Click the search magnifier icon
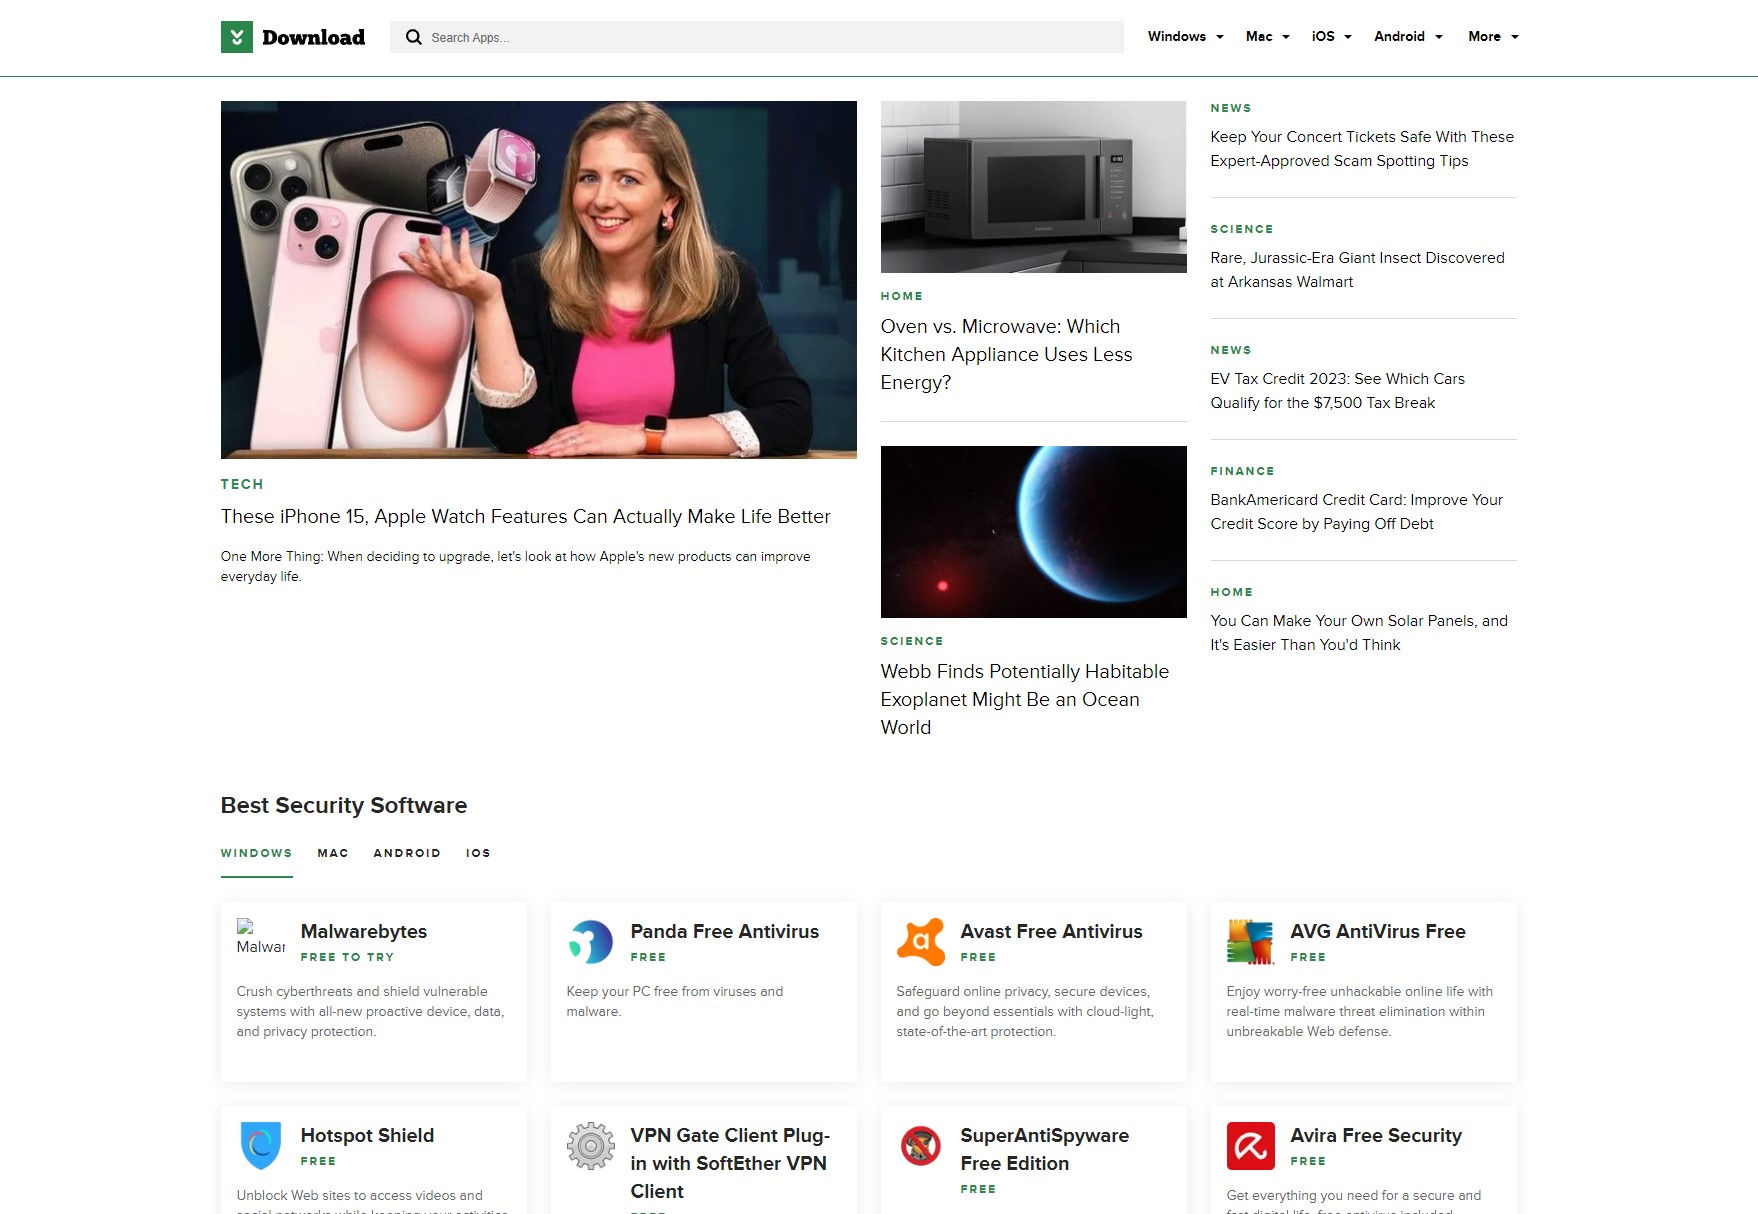 413,37
